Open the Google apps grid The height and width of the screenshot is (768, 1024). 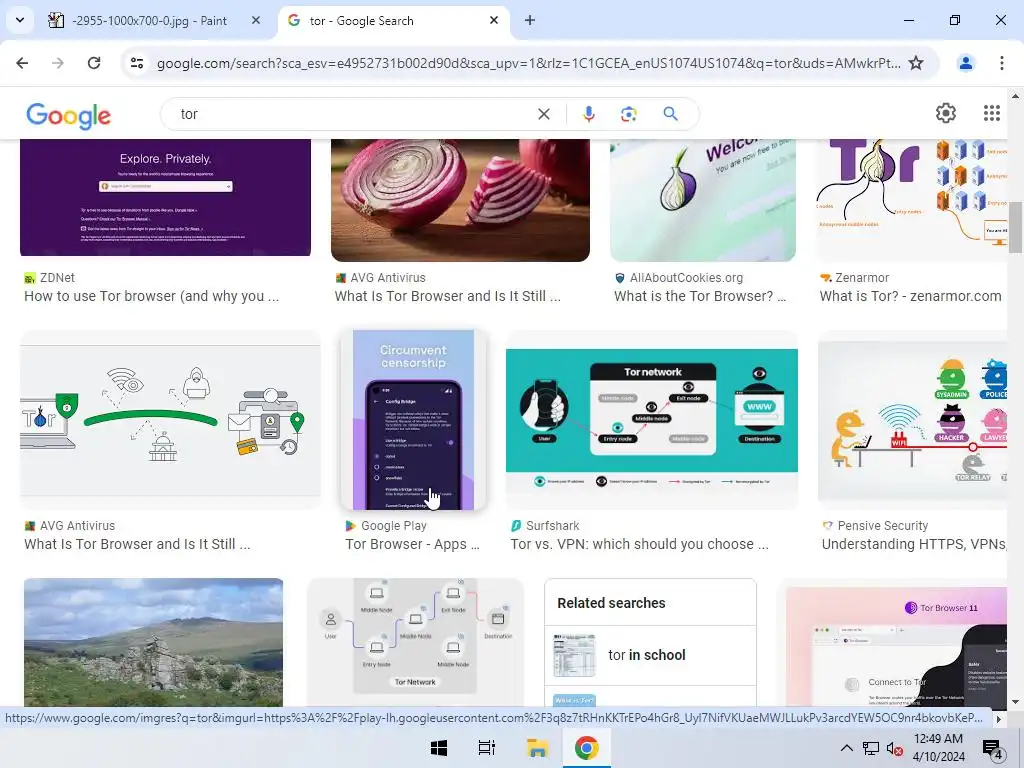point(991,113)
